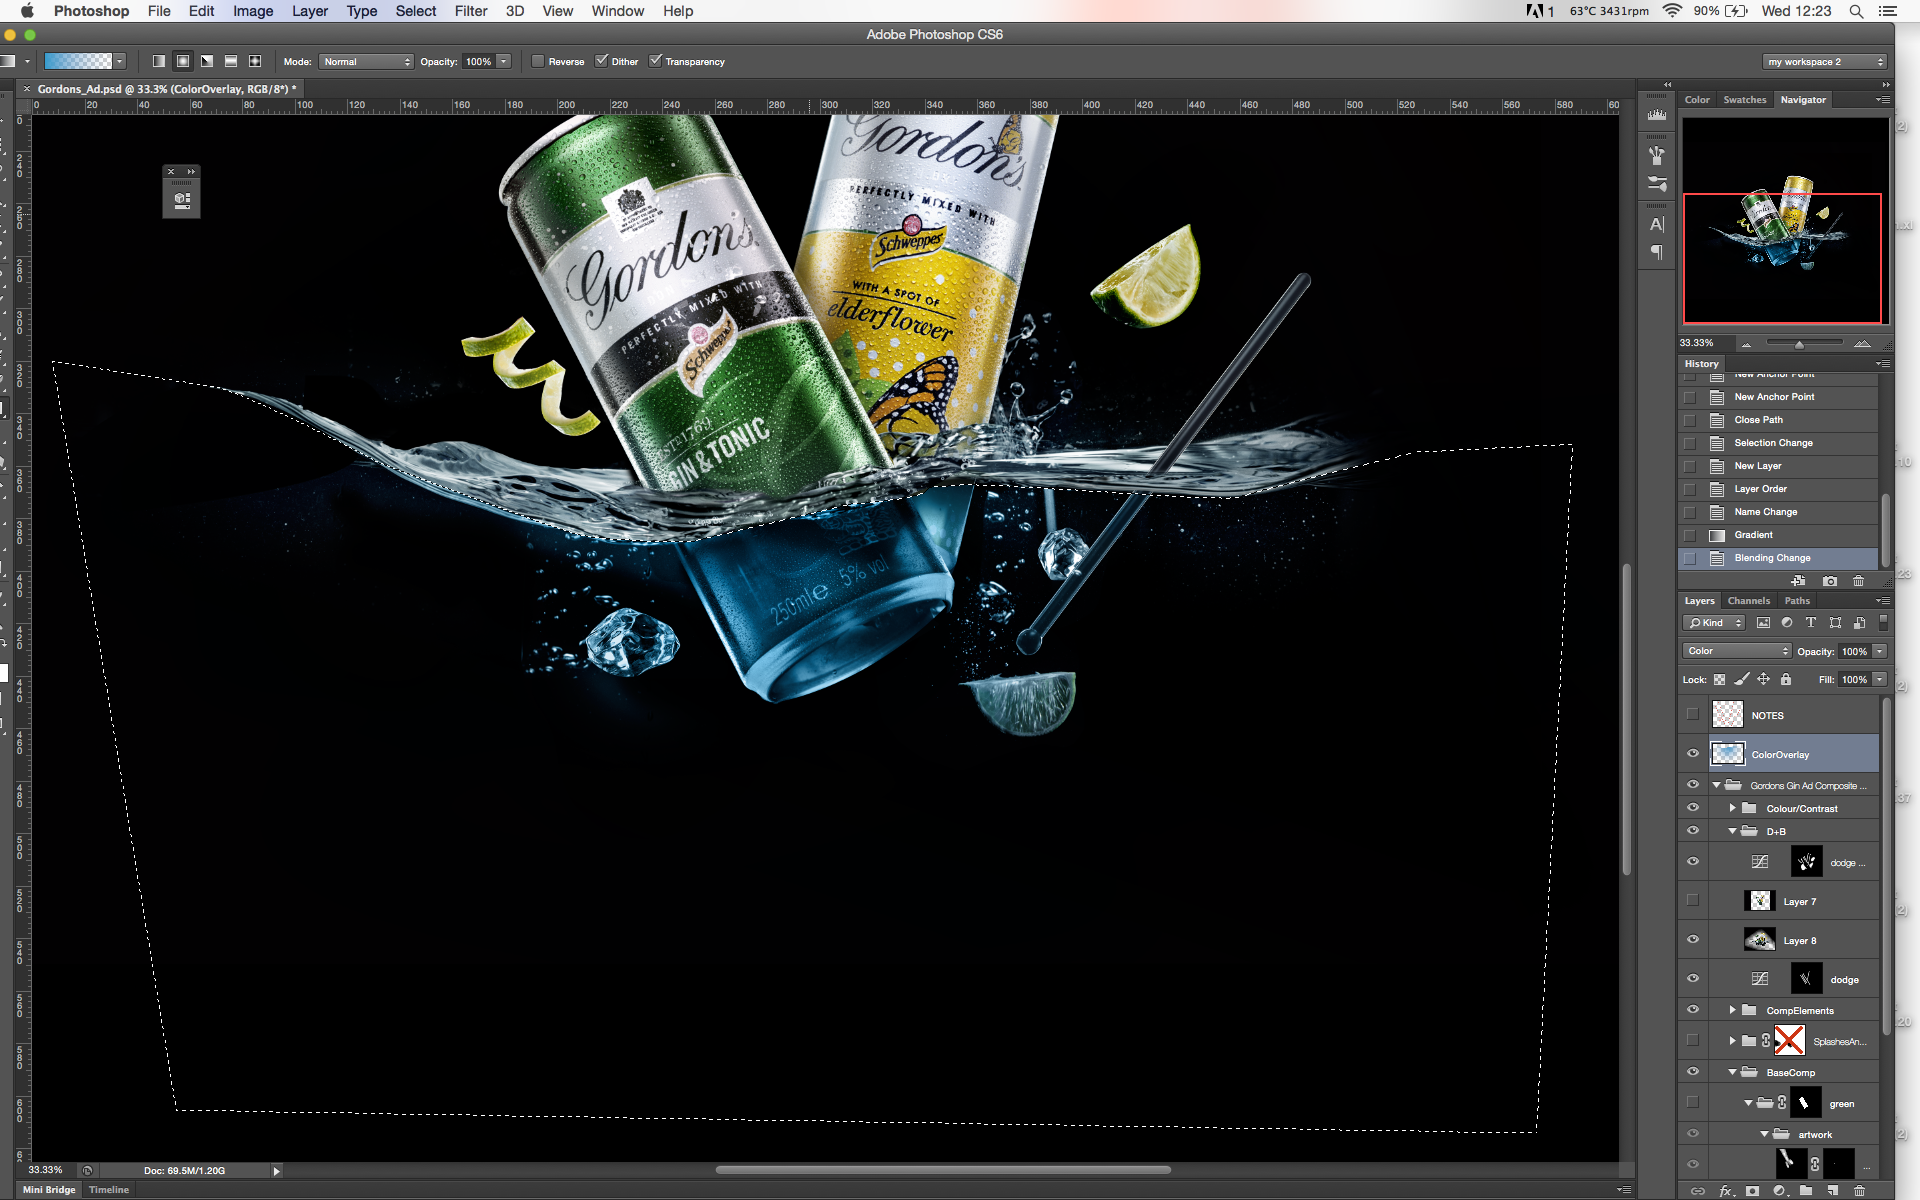This screenshot has height=1200, width=1920.
Task: Expand the Colour/Contrast group
Action: click(x=1733, y=808)
